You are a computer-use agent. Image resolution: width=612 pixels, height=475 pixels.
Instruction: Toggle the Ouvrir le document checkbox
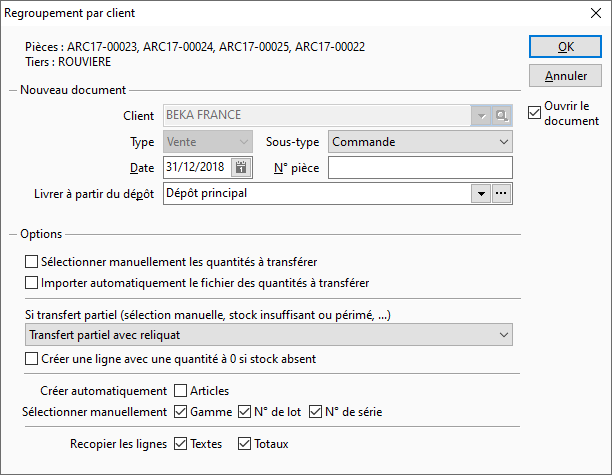tap(534, 113)
